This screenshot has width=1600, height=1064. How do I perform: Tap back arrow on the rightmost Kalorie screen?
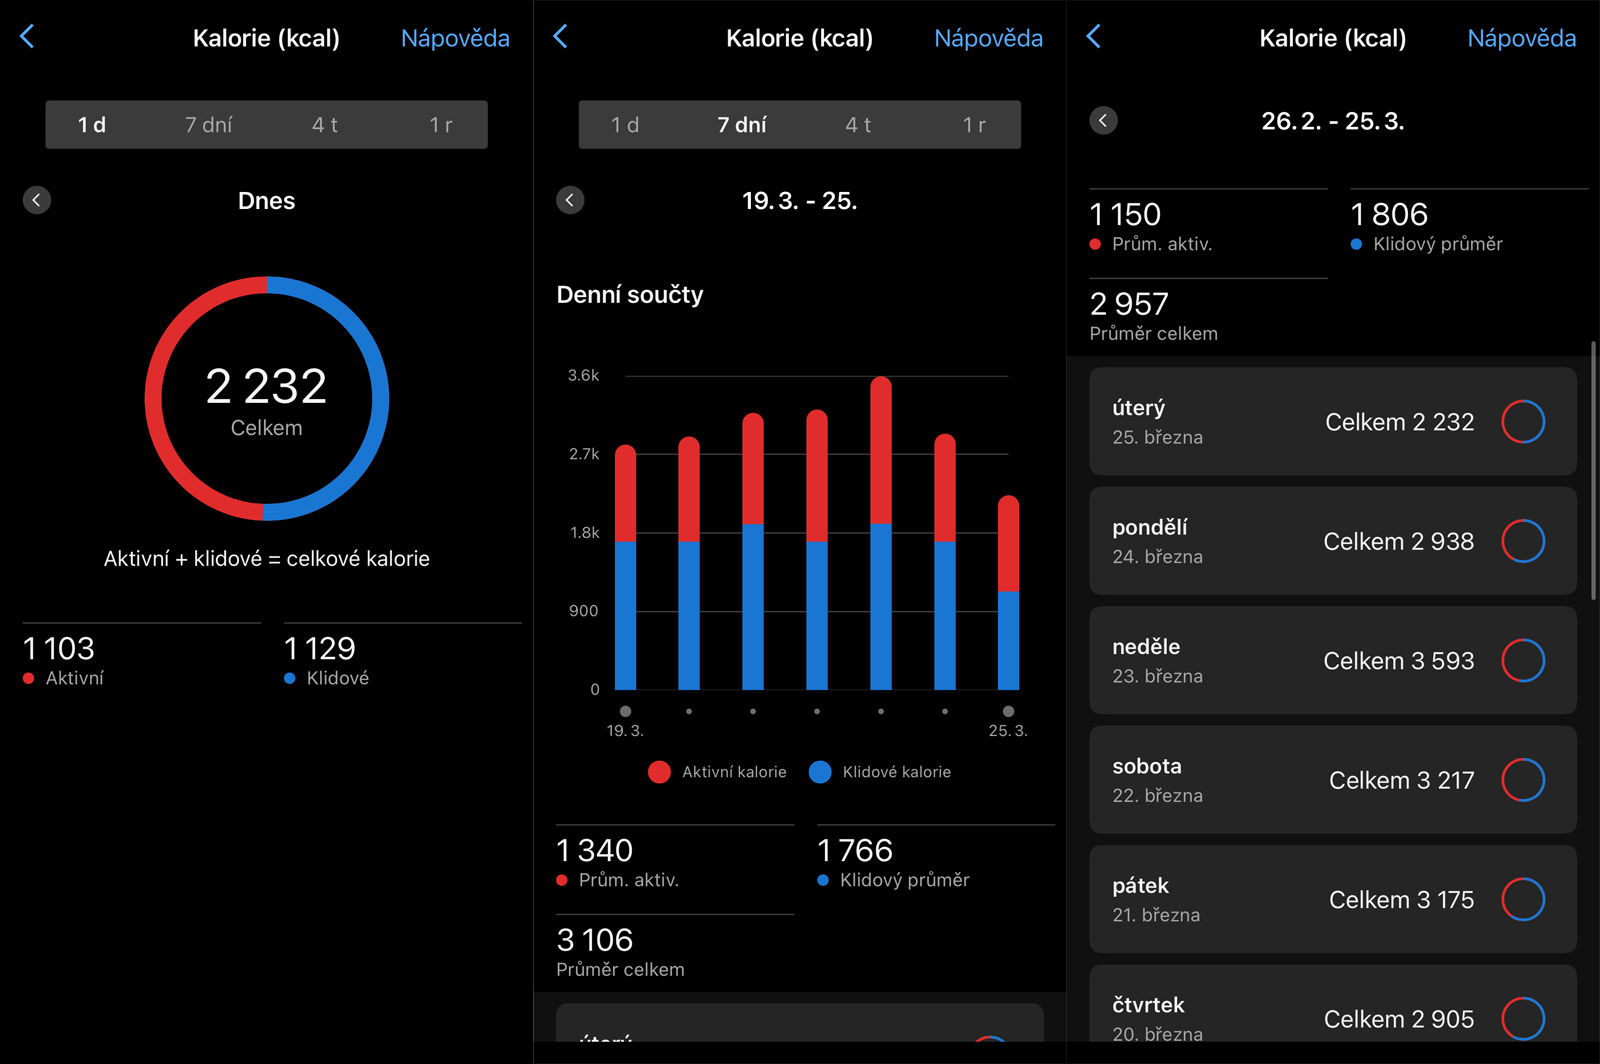coord(1093,37)
